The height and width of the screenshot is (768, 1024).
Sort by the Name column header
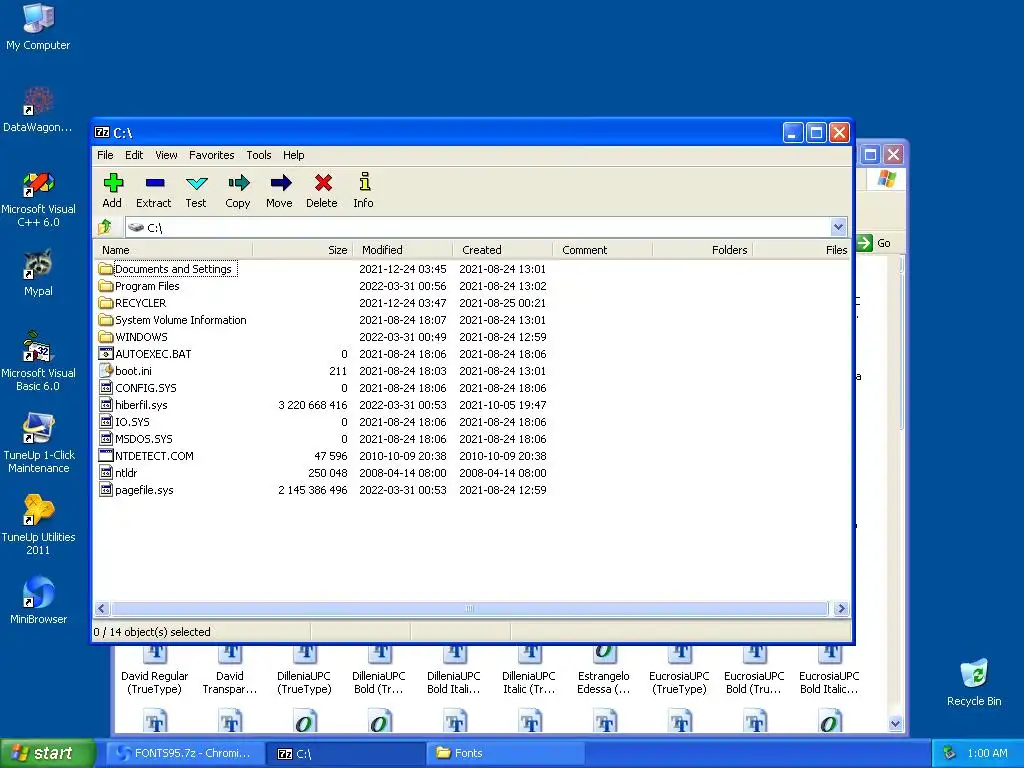[x=174, y=250]
